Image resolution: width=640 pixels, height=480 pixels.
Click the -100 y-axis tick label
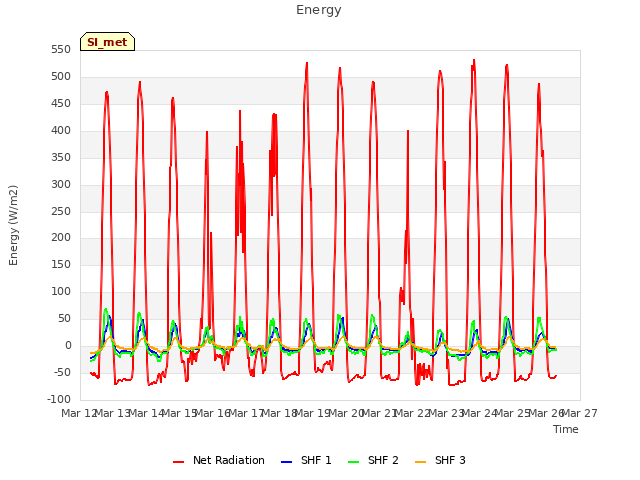click(x=59, y=399)
